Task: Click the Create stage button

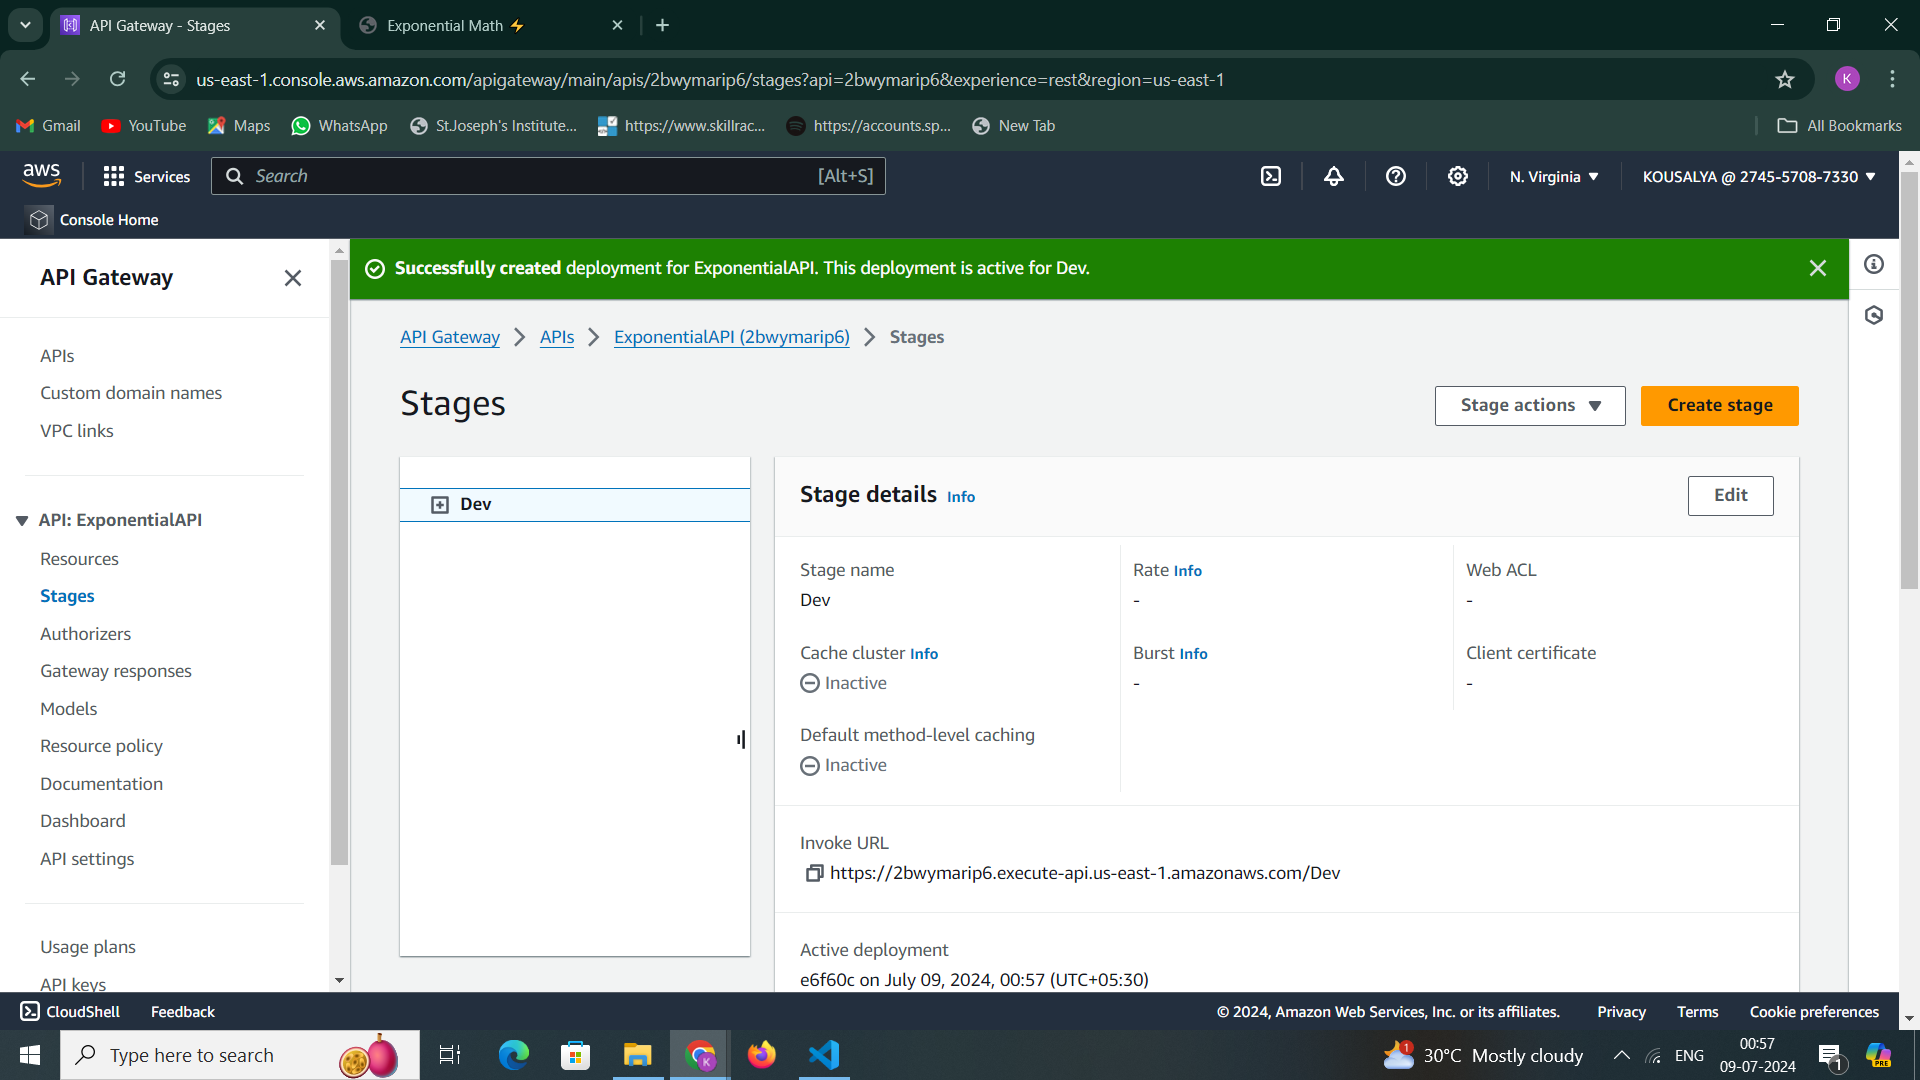Action: click(x=1719, y=405)
